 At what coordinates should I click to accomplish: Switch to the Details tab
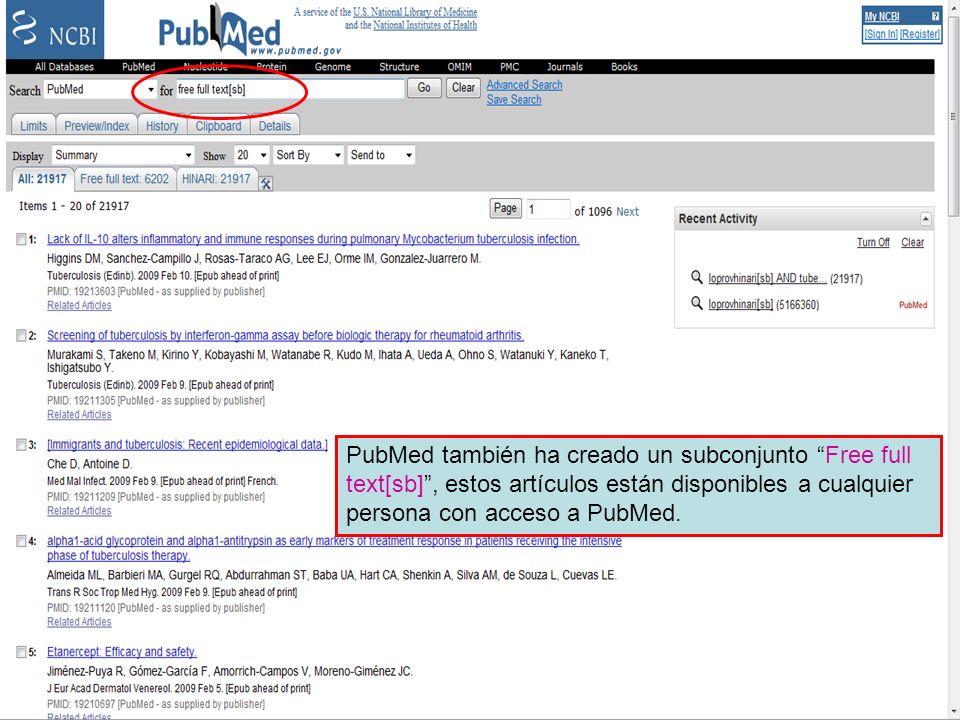coord(275,126)
